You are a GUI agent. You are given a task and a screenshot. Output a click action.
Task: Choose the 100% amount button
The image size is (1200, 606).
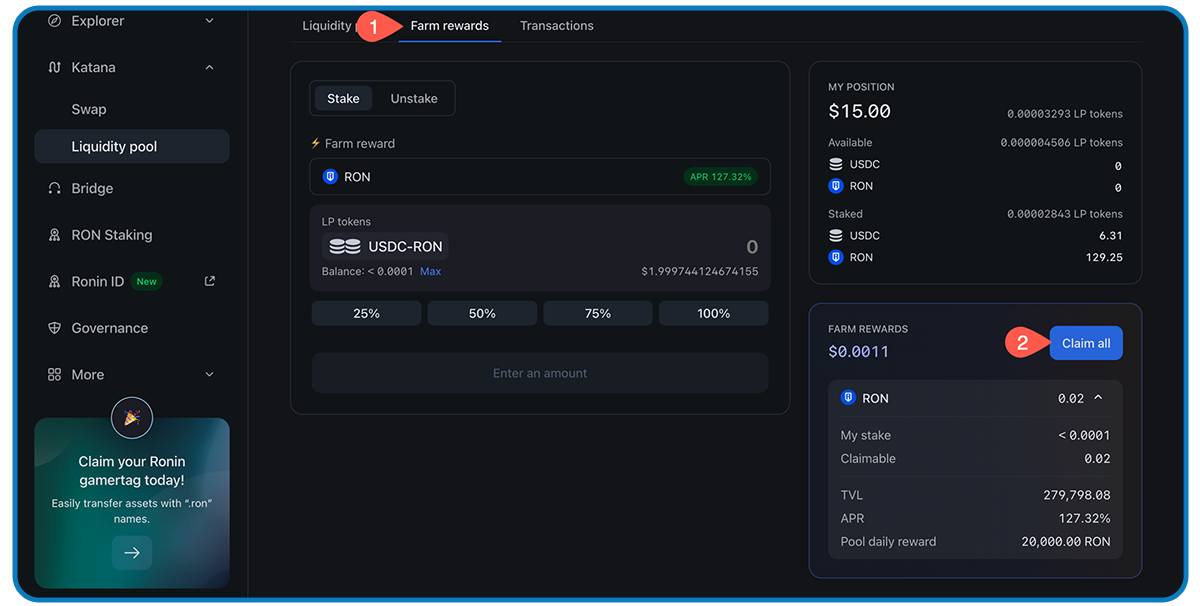pyautogui.click(x=714, y=314)
